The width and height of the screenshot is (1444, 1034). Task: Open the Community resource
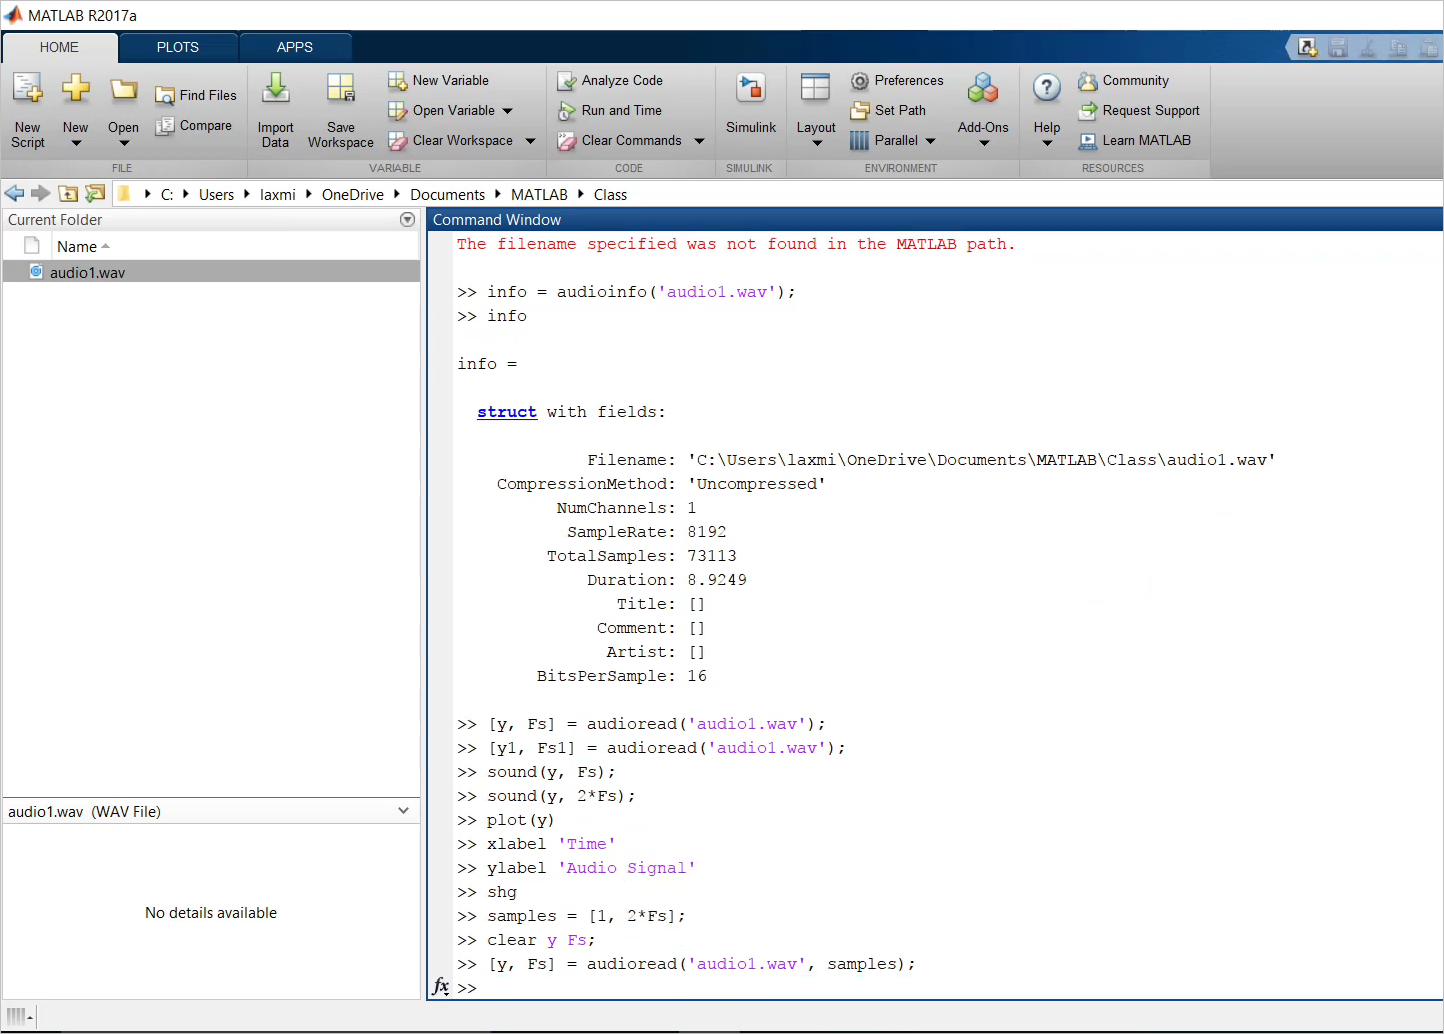[x=1123, y=80]
